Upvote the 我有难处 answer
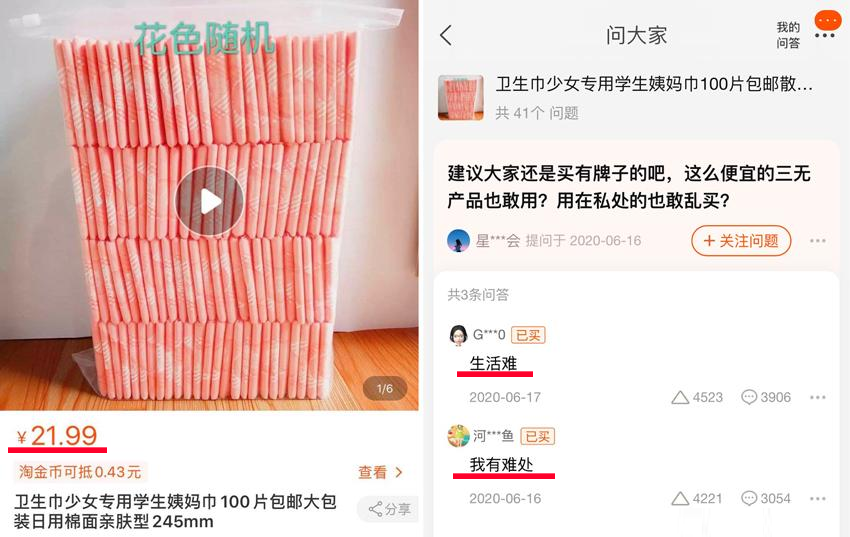 [x=697, y=499]
